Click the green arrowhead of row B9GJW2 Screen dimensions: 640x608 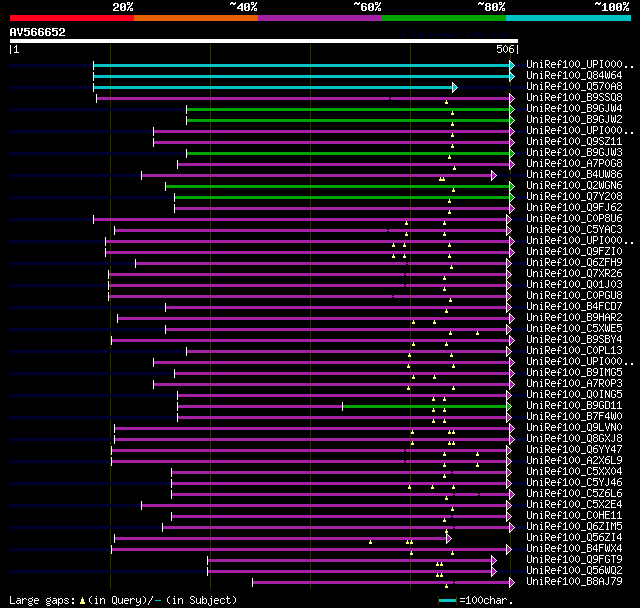[x=512, y=120]
